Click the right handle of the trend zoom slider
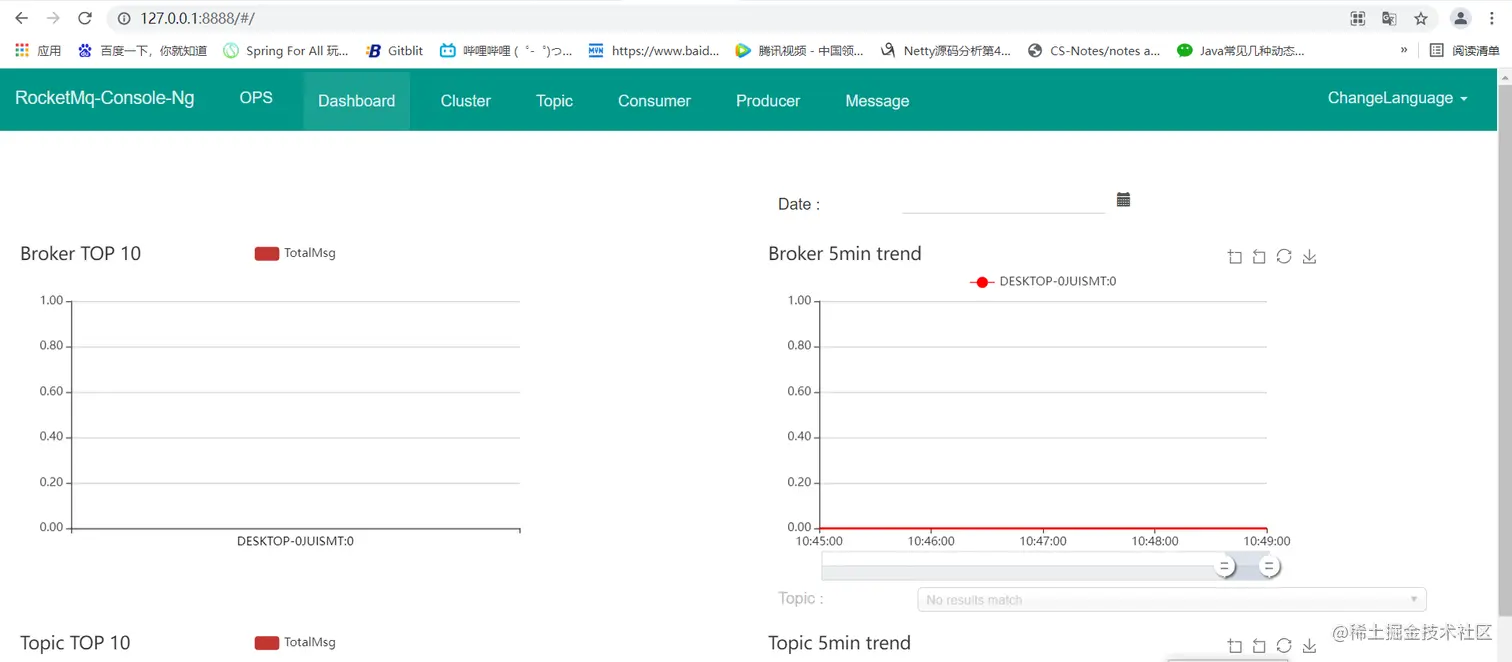This screenshot has width=1512, height=662. 1268,566
